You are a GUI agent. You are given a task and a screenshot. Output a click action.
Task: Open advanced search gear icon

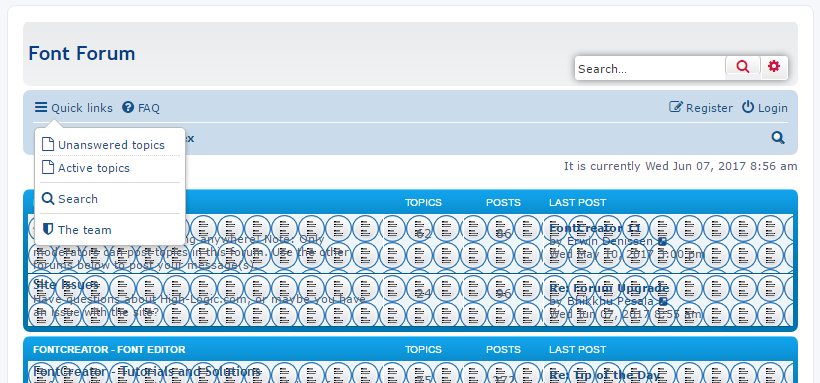[774, 66]
